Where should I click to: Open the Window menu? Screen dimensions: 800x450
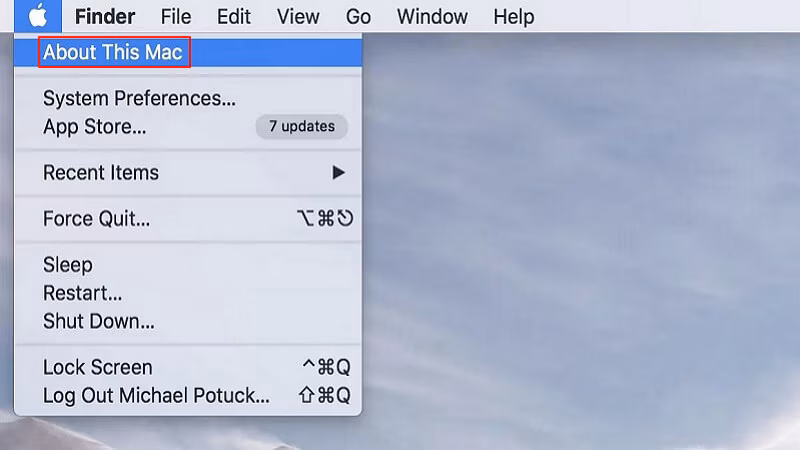coord(432,17)
